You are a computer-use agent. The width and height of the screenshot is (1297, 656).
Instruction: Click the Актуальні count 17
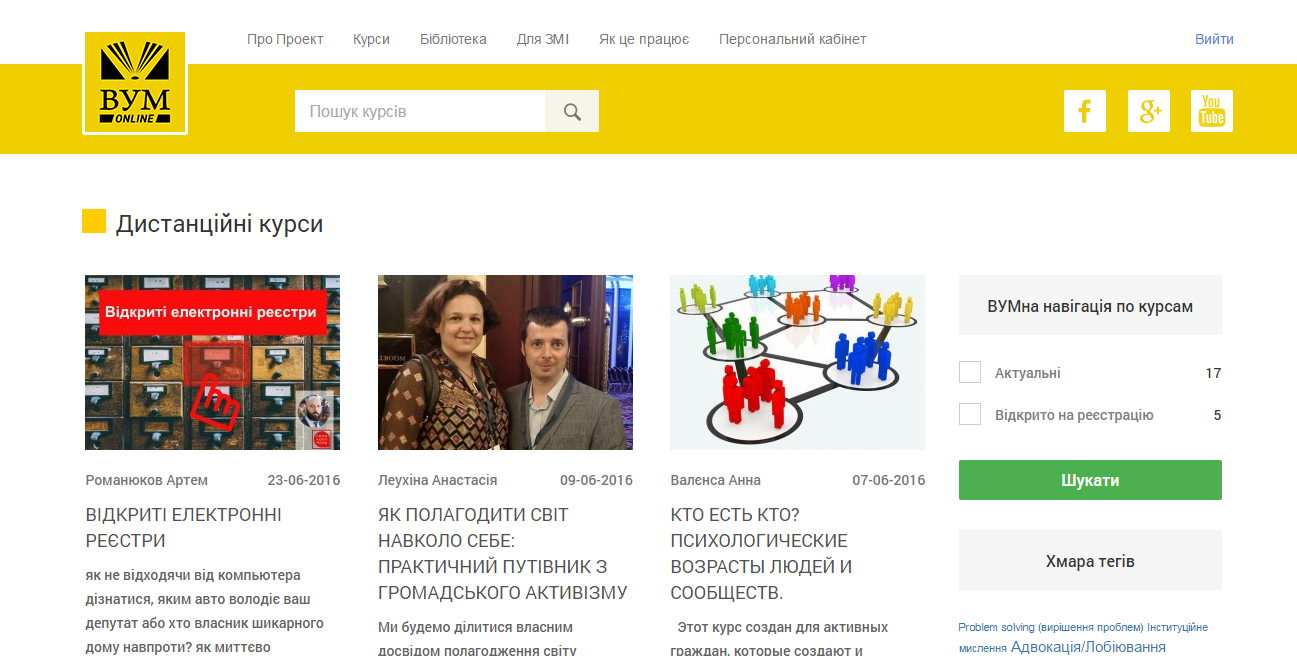point(1213,373)
